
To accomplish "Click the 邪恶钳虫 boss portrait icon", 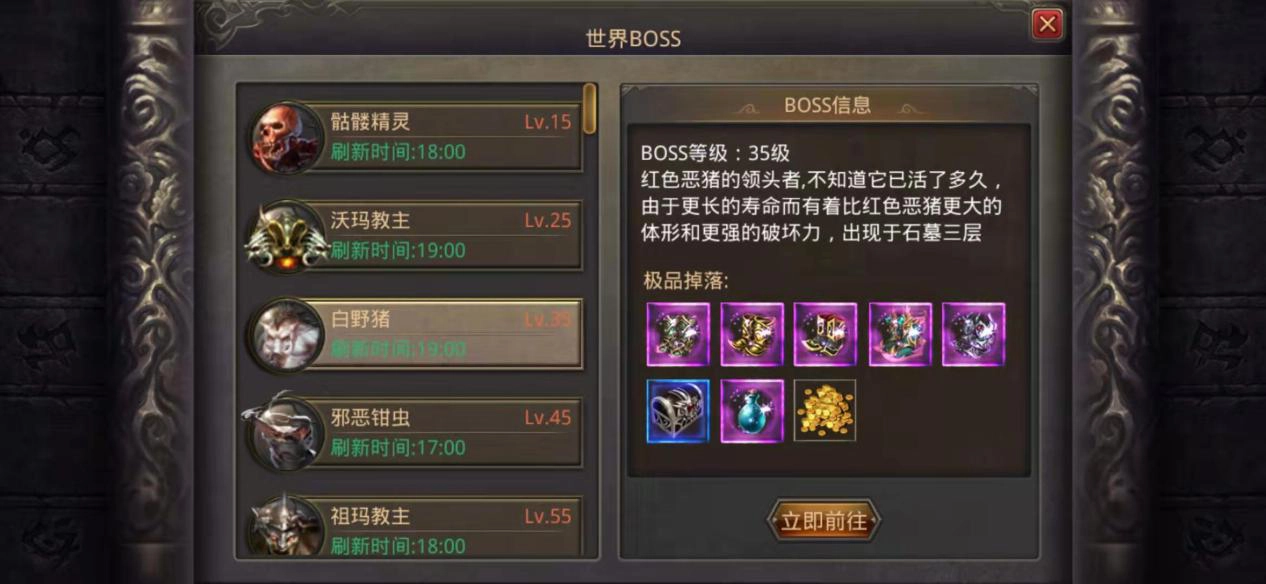I will pos(284,431).
